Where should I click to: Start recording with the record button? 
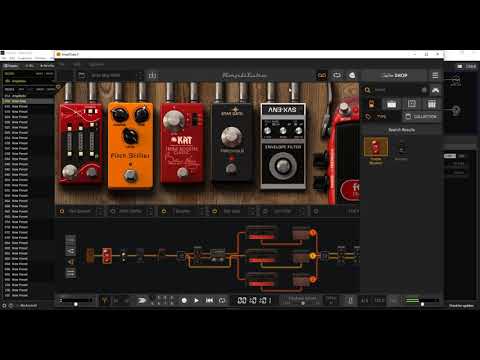click(x=184, y=301)
